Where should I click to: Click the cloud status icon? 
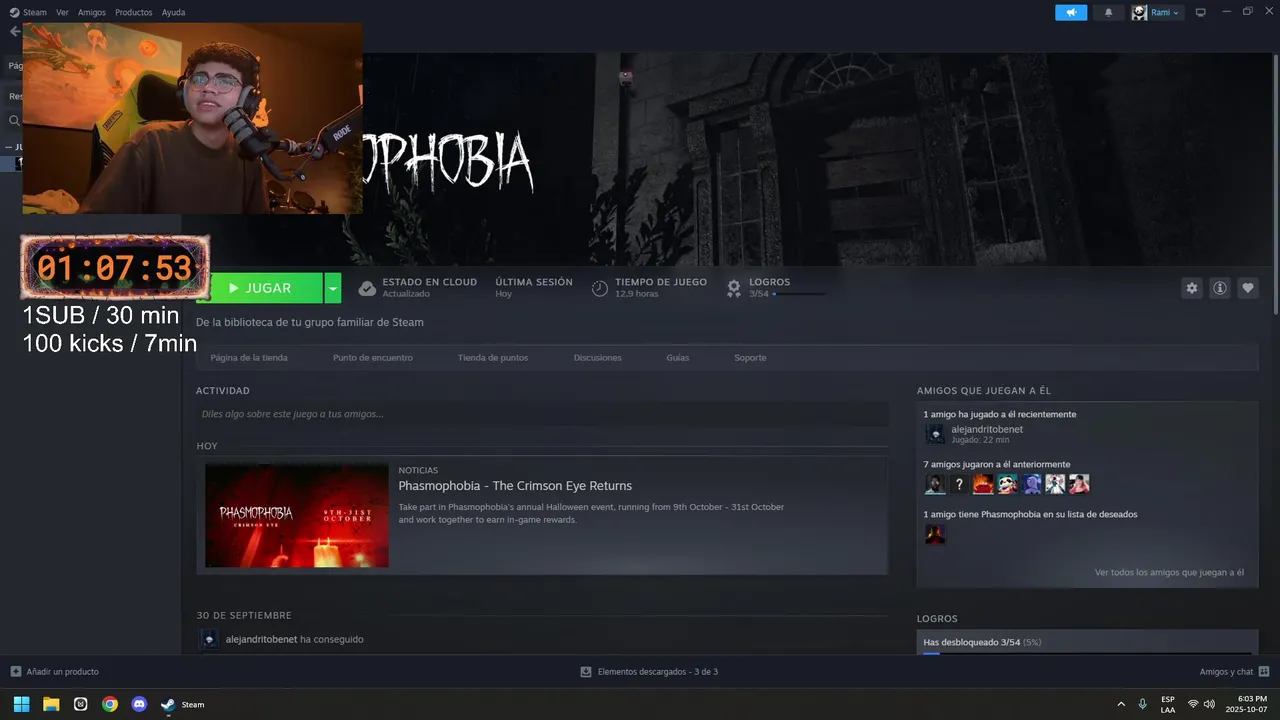[x=367, y=288]
